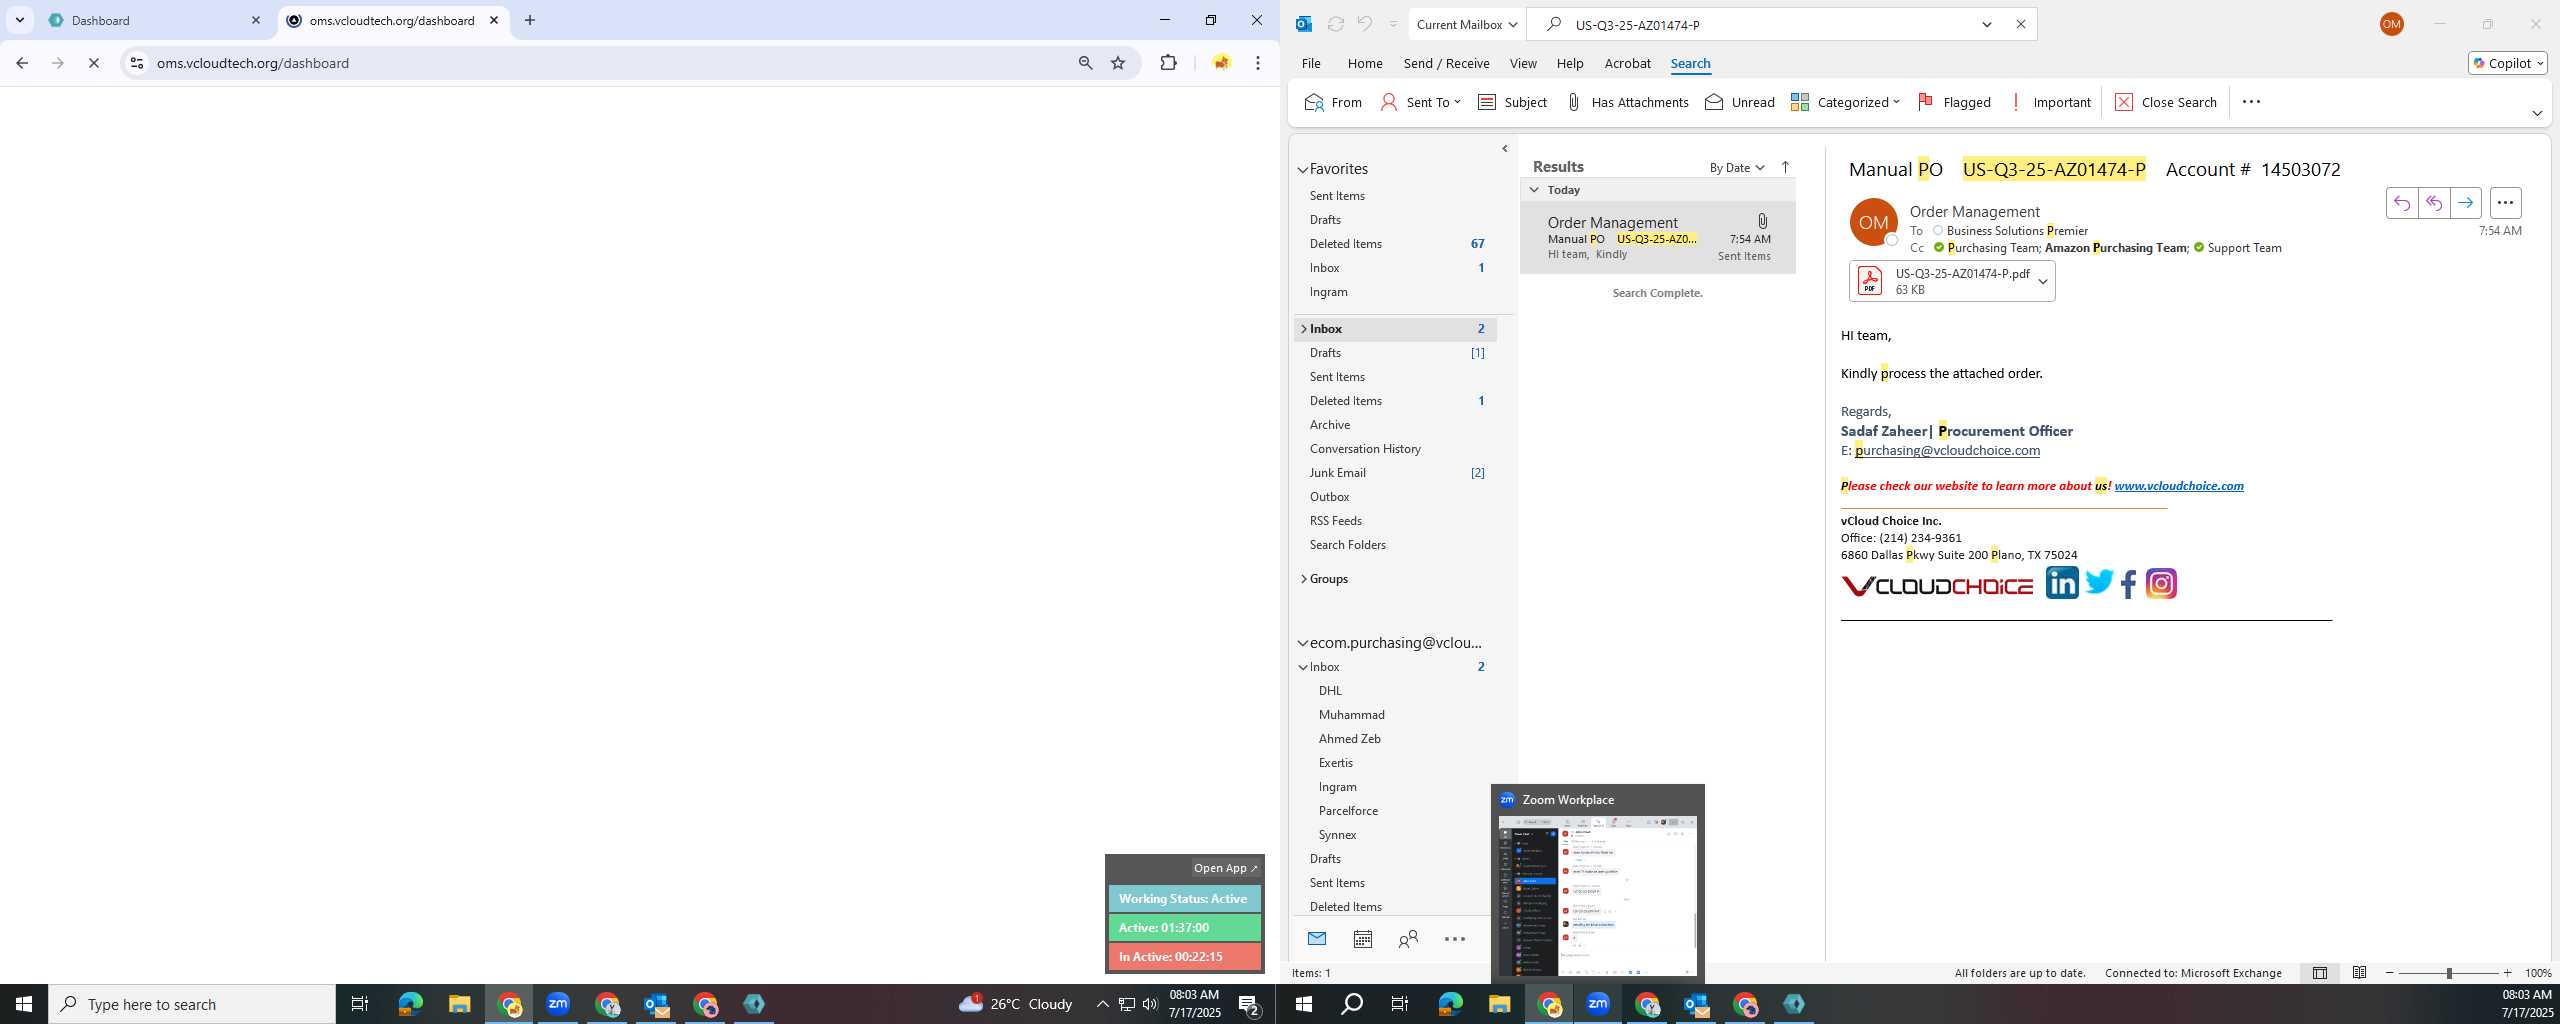Open the Acrobat tab in Outlook
This screenshot has height=1024, width=2560.
pyautogui.click(x=1627, y=63)
